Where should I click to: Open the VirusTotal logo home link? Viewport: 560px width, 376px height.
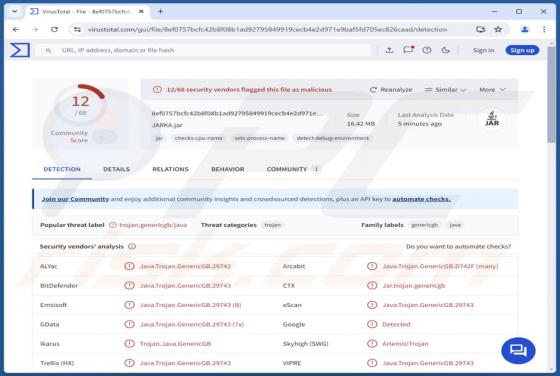pos(20,50)
